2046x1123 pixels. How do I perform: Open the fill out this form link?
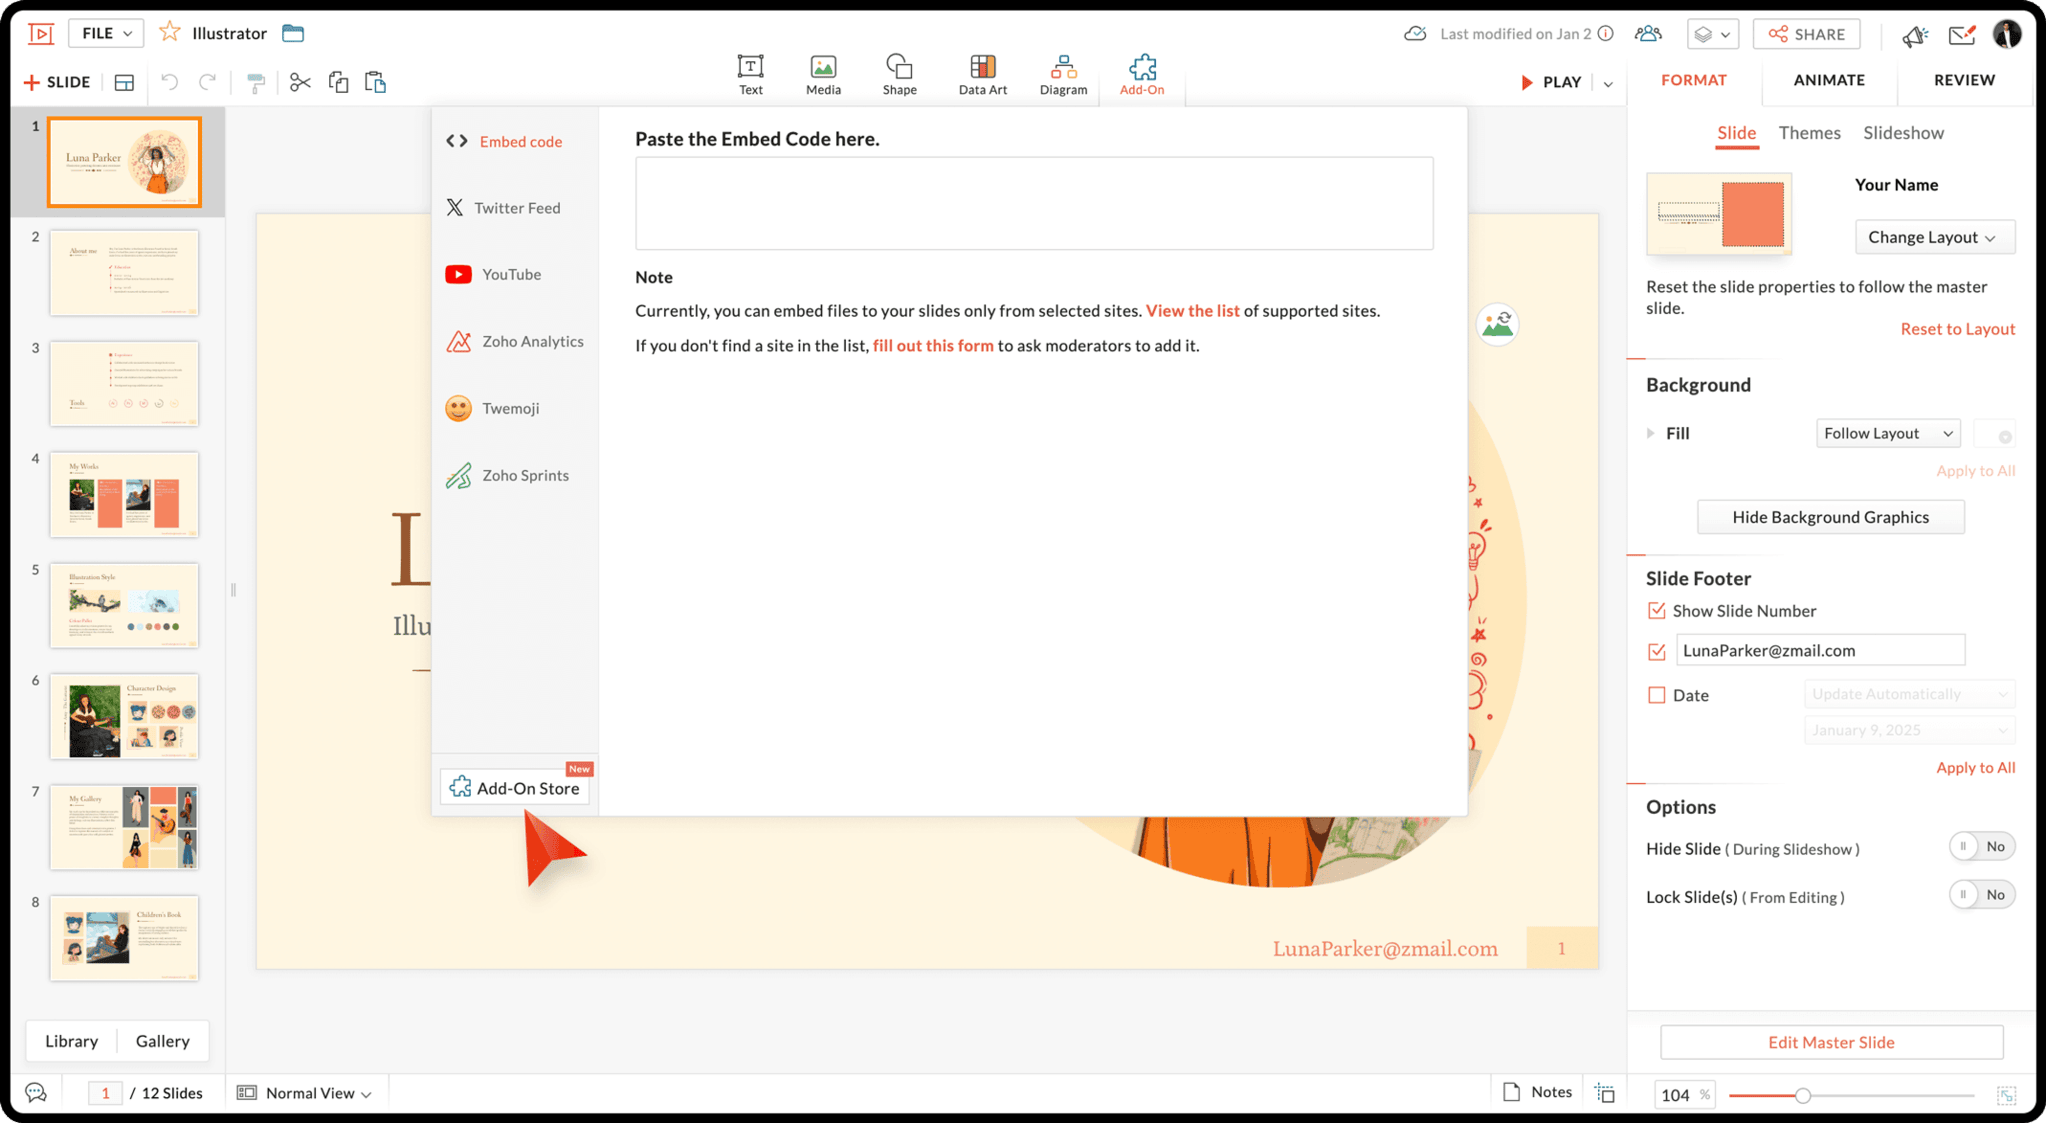[933, 346]
